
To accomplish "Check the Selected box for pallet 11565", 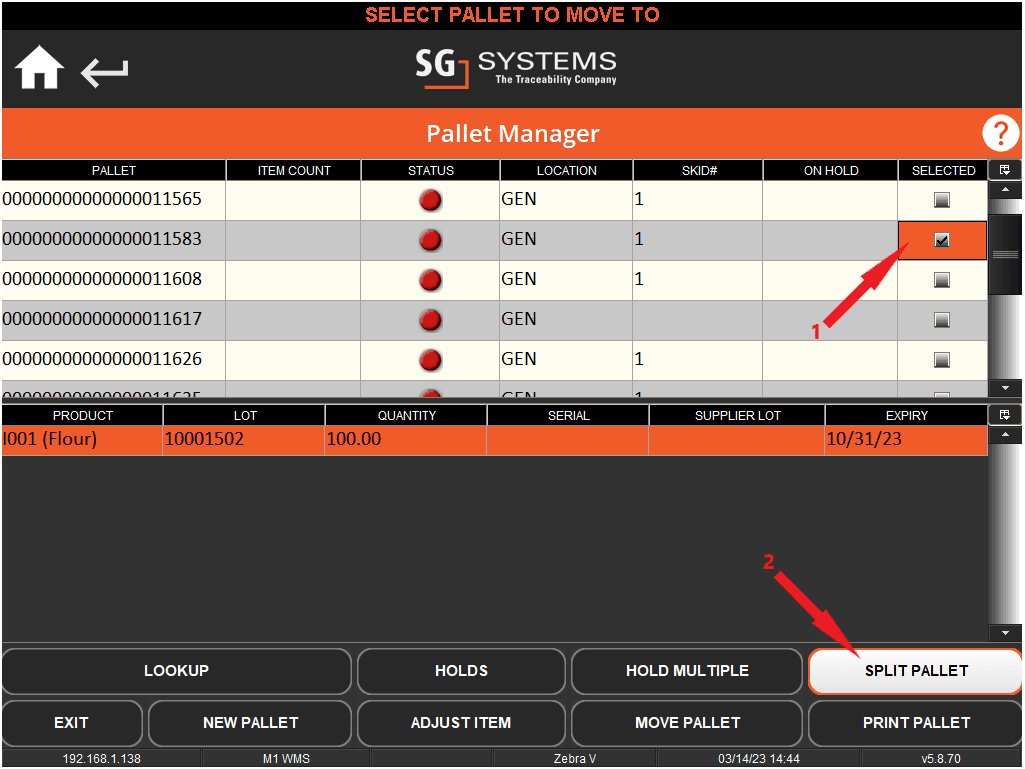I will coord(941,200).
